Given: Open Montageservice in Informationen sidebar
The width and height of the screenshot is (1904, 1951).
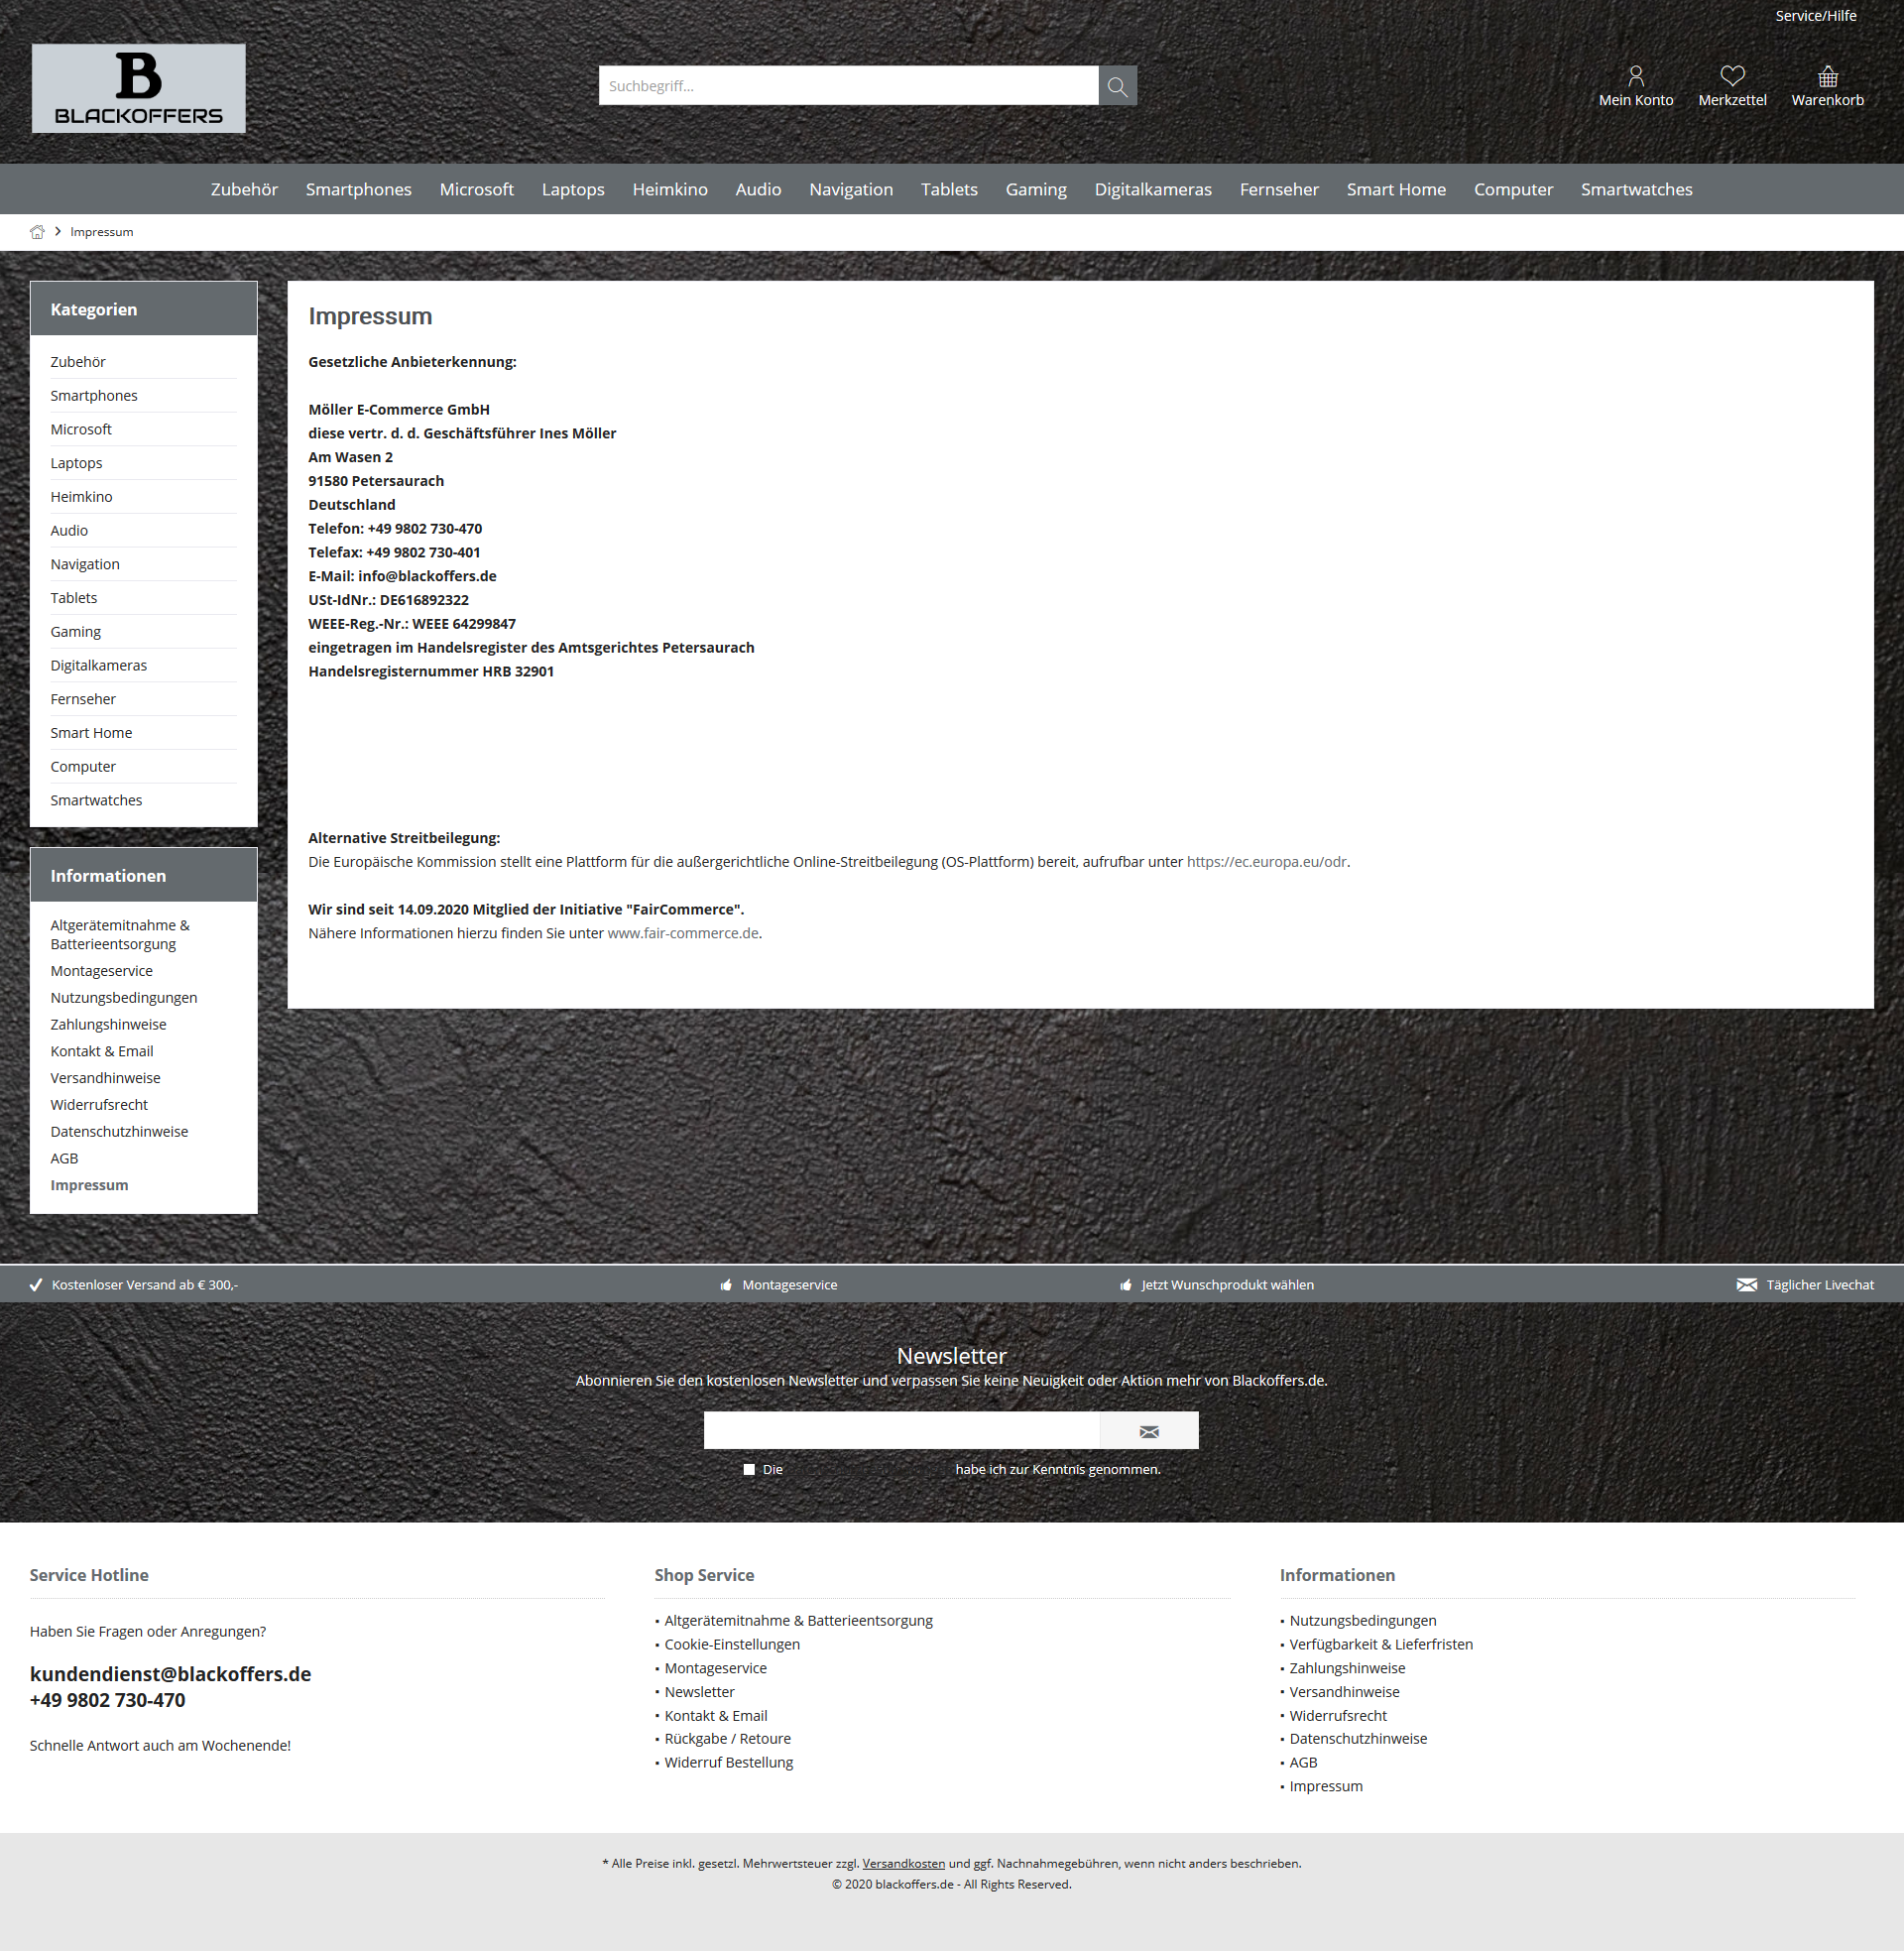Looking at the screenshot, I should point(101,971).
